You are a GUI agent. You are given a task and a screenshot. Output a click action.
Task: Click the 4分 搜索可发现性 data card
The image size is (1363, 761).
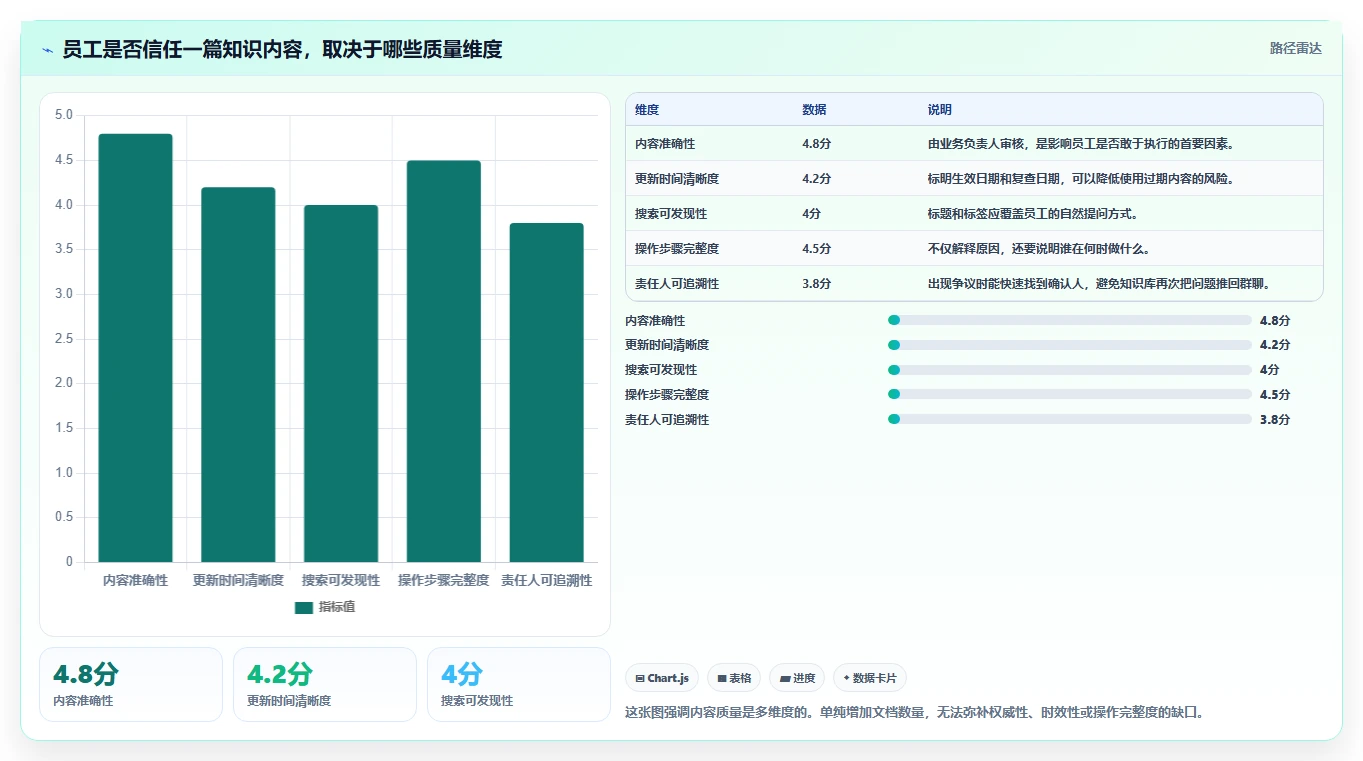tap(519, 684)
